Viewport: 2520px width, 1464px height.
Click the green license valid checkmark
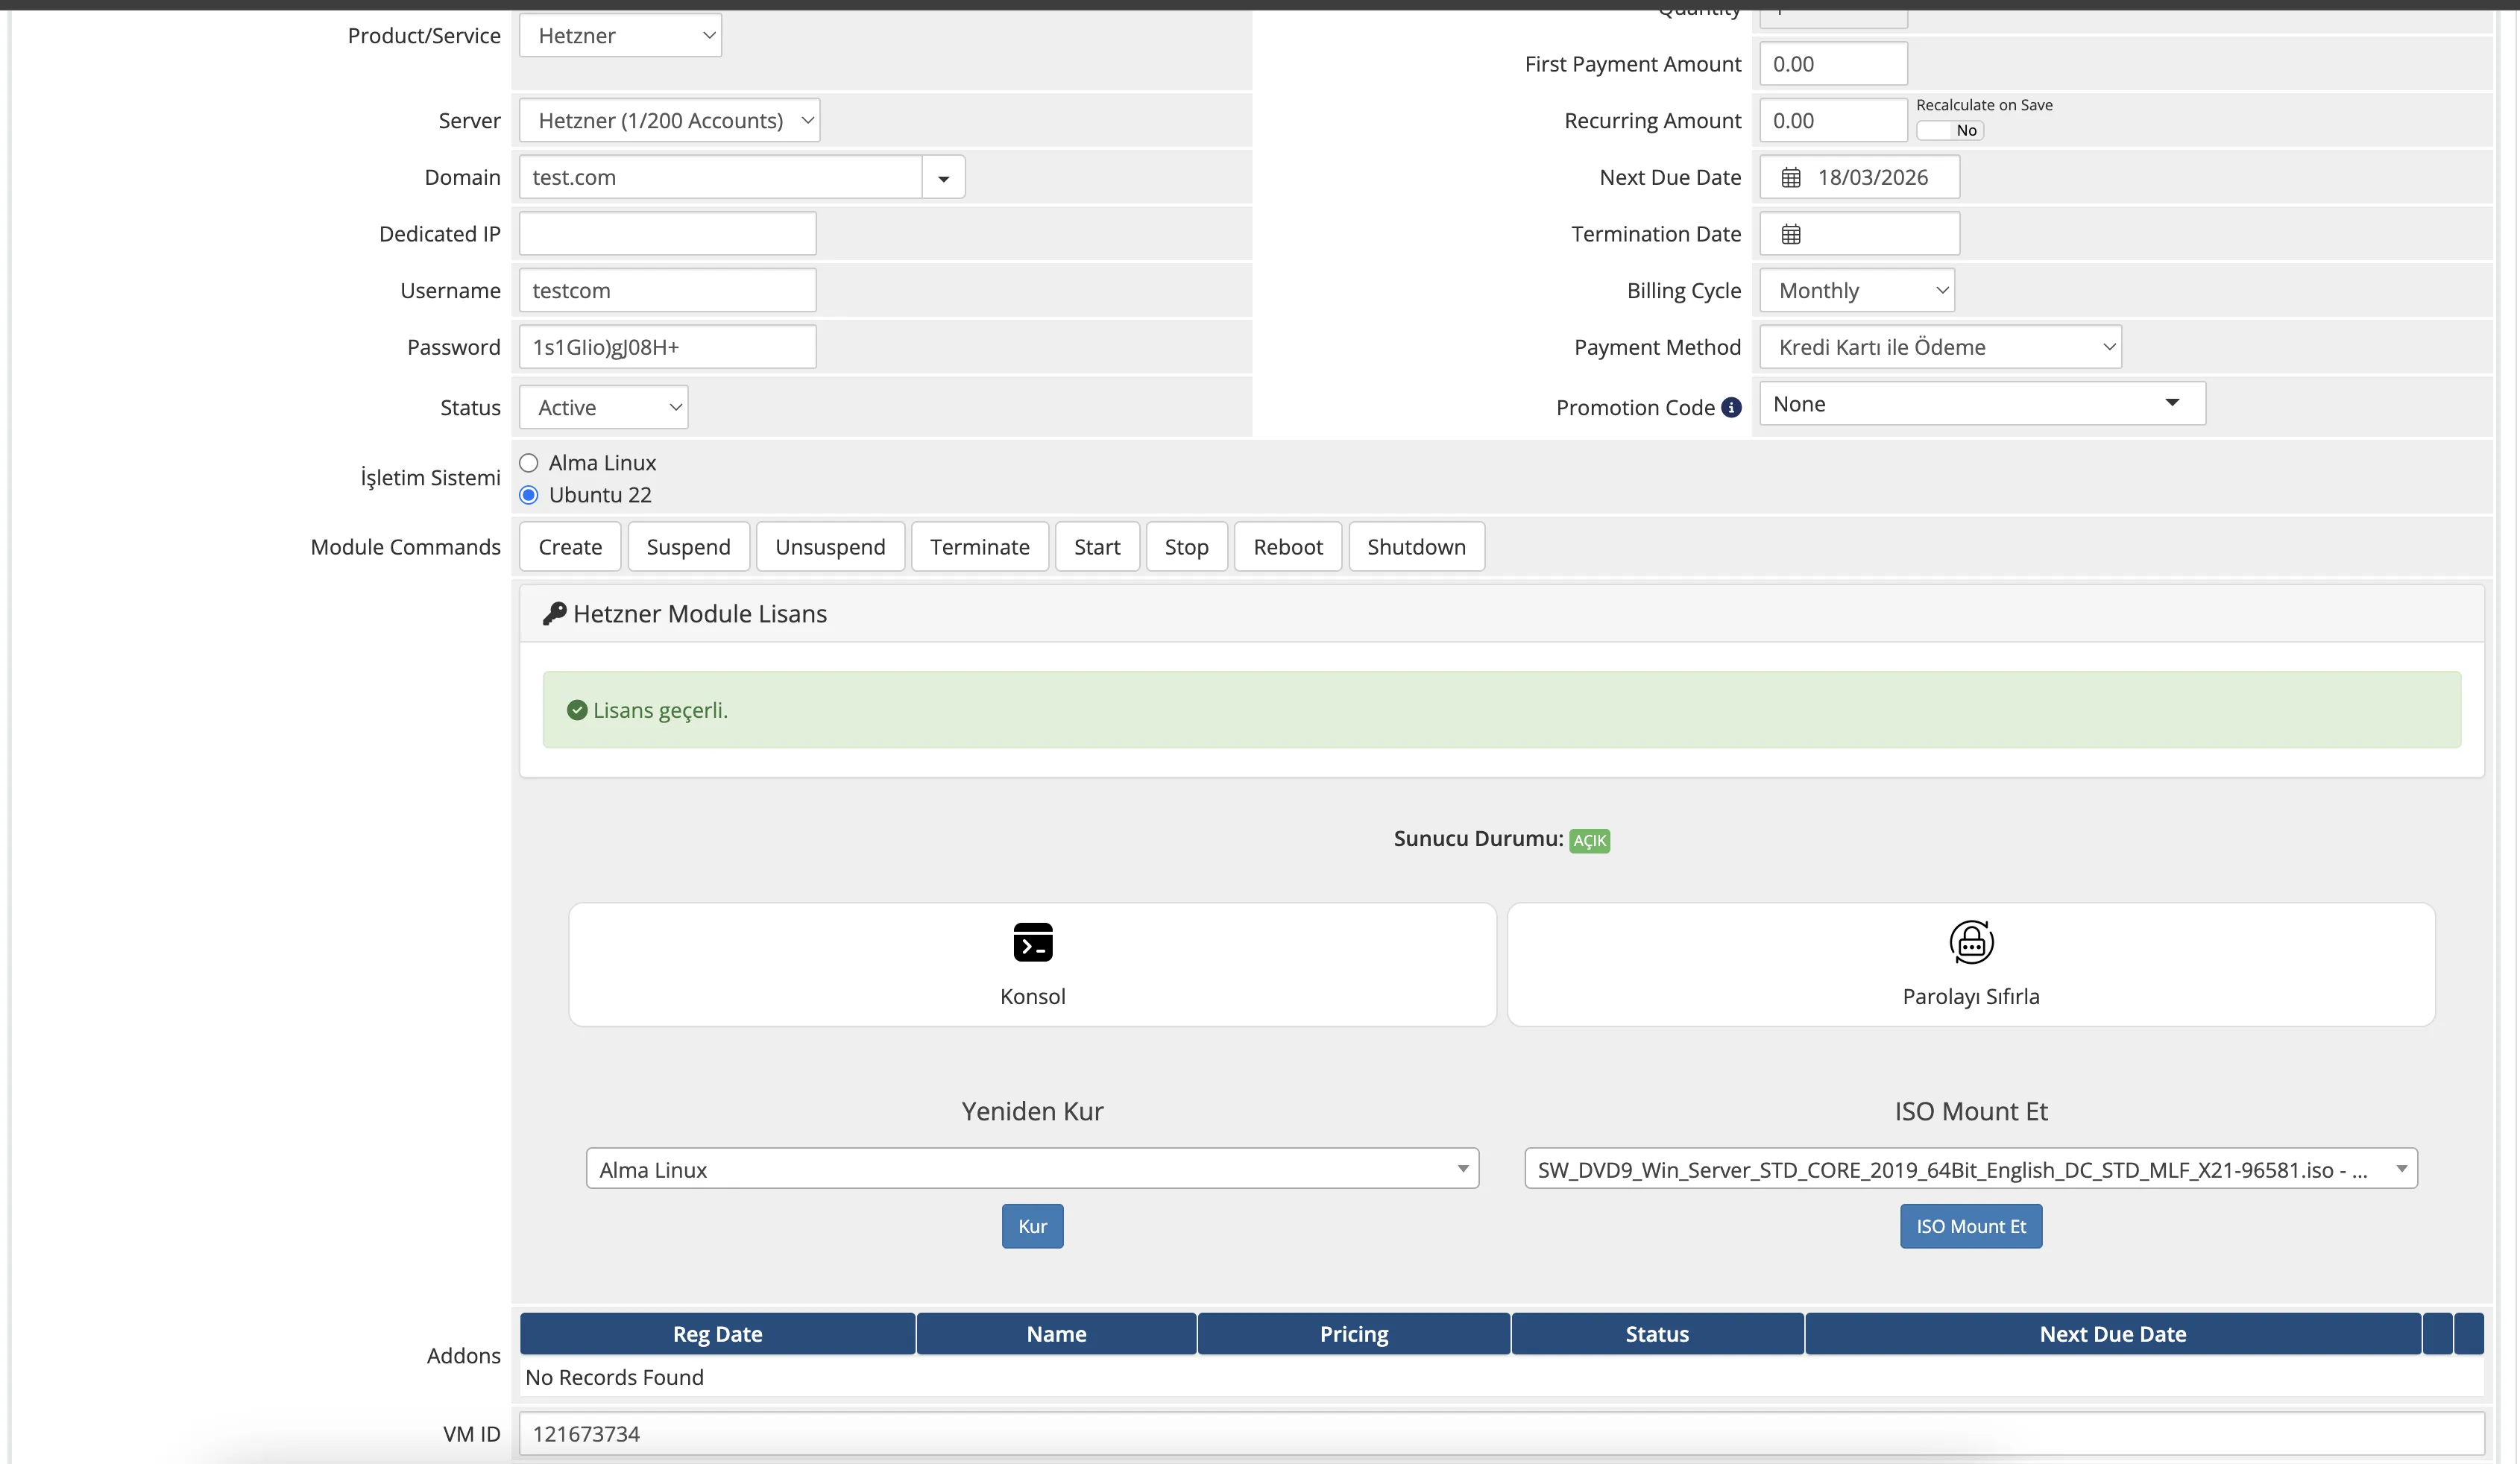pyautogui.click(x=577, y=710)
